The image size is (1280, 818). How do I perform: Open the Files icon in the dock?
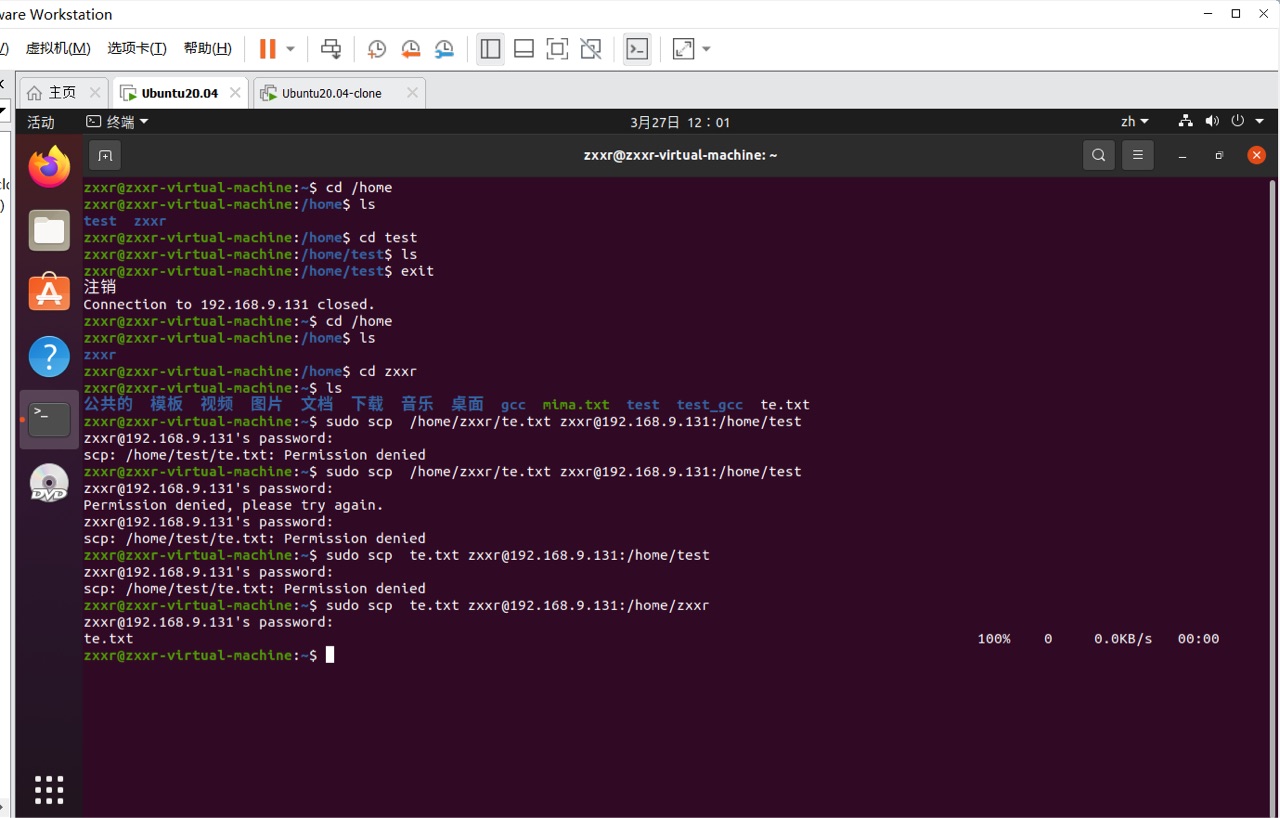click(x=49, y=230)
